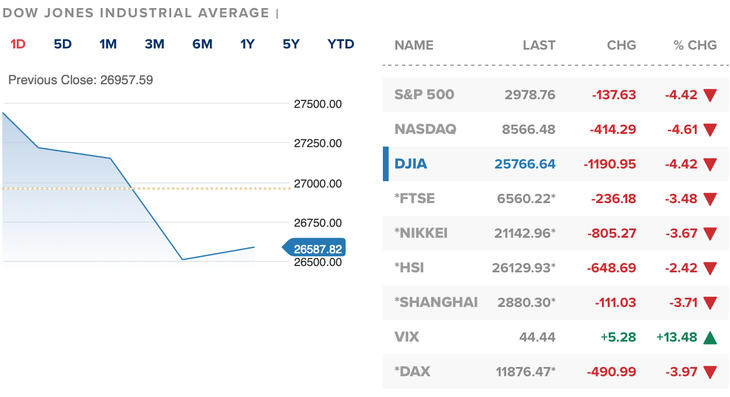Image resolution: width=730 pixels, height=397 pixels.
Task: Click the *HSI index name
Action: tap(409, 268)
